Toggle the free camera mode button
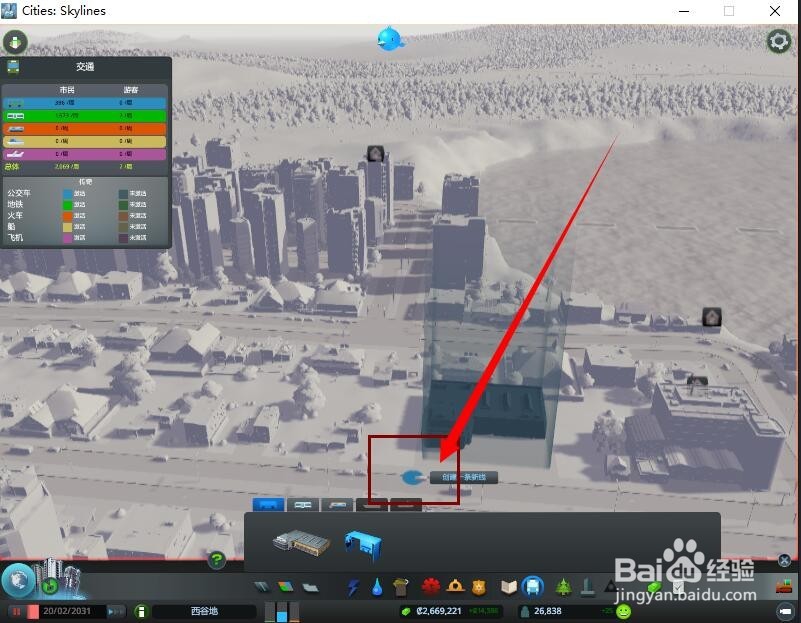Screen dimensions: 801x623 (784, 611)
